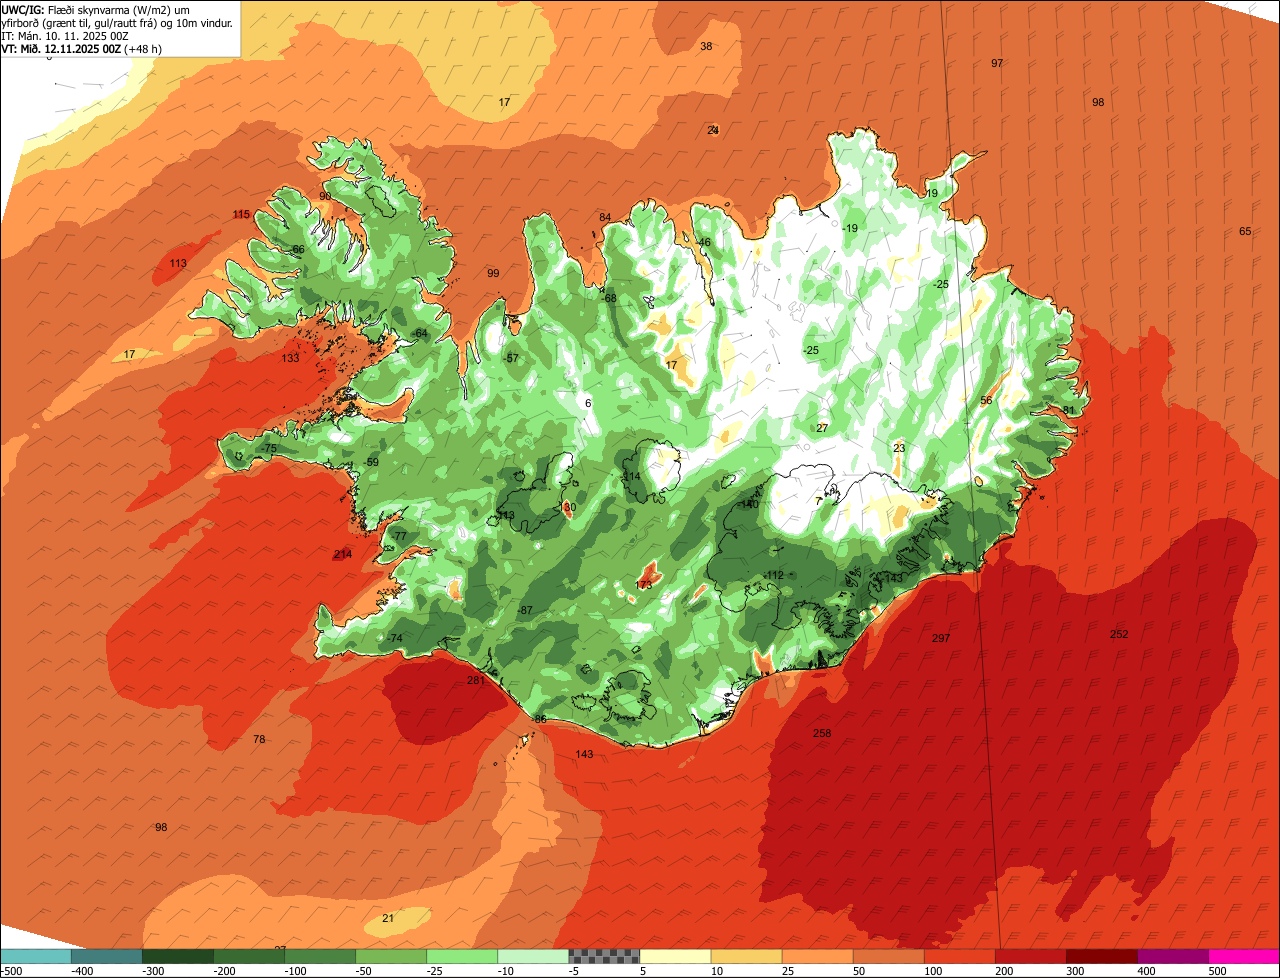Click the flux value 24 on the map
The image size is (1280, 978).
tap(713, 130)
